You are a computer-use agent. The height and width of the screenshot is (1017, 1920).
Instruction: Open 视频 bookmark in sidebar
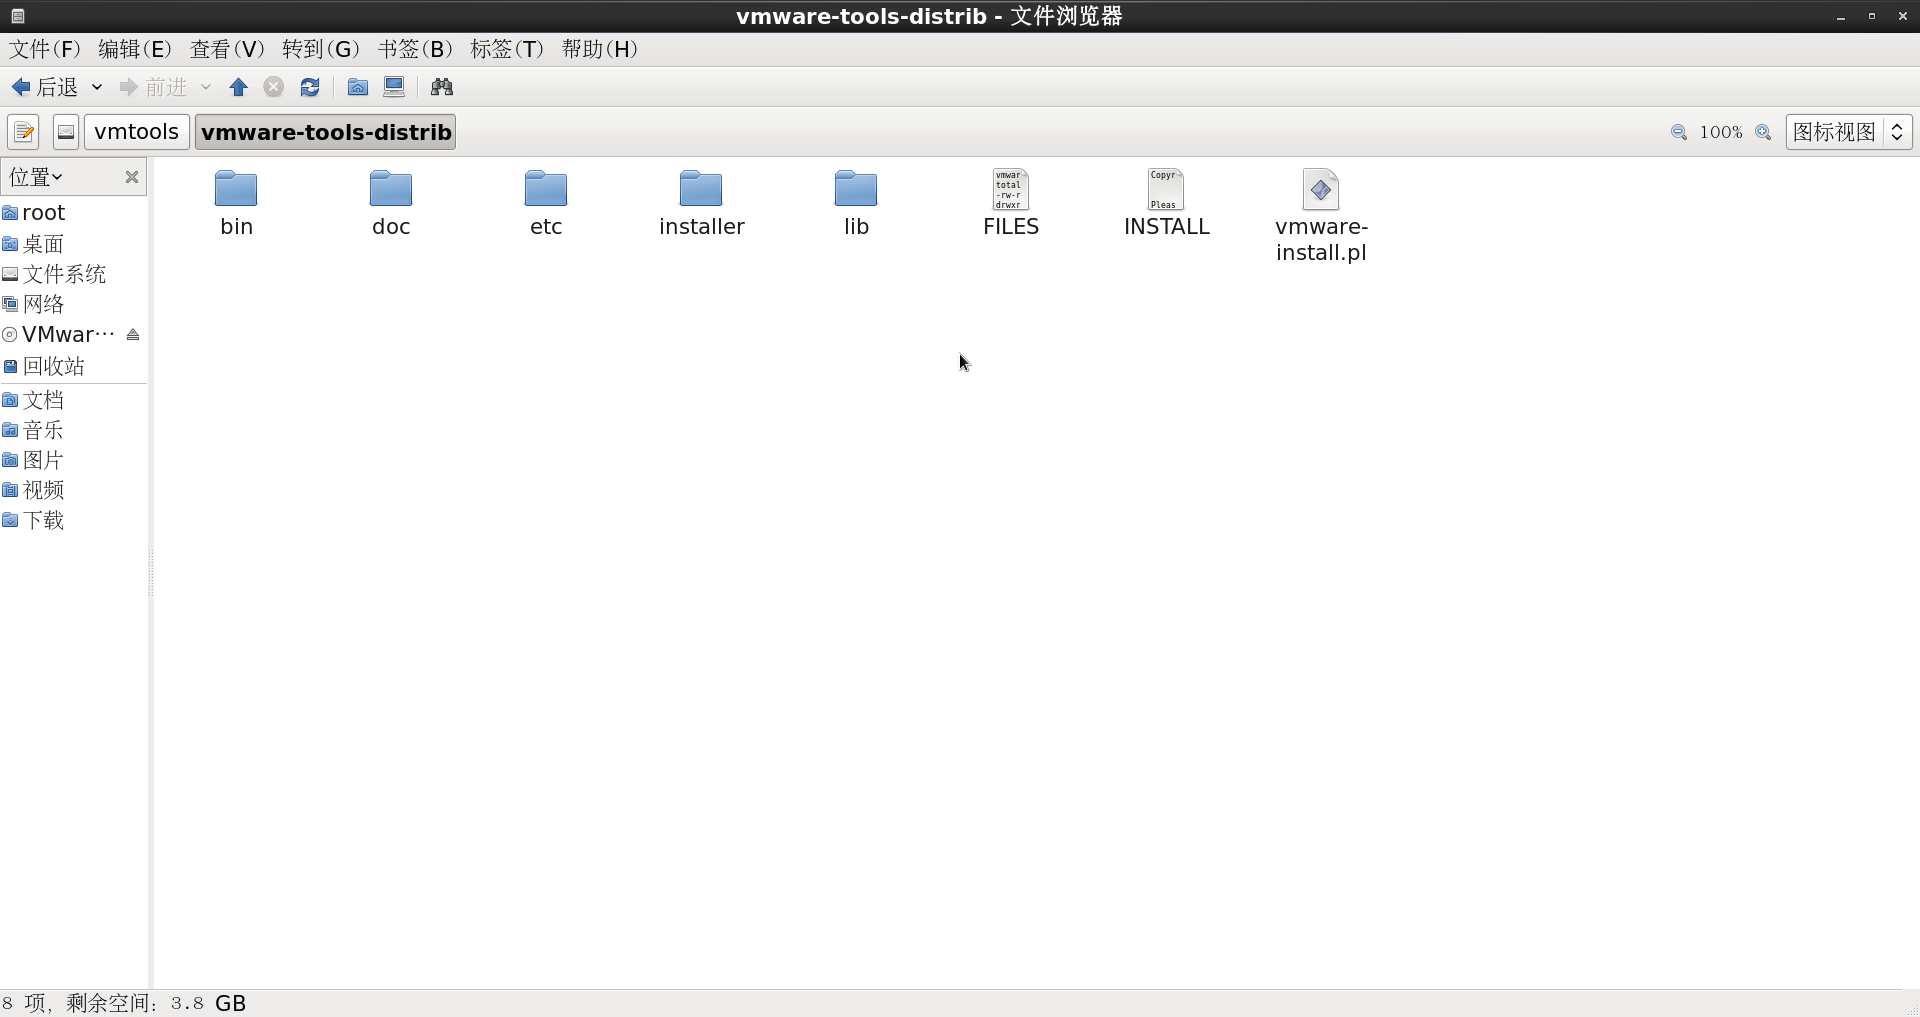[x=74, y=490]
